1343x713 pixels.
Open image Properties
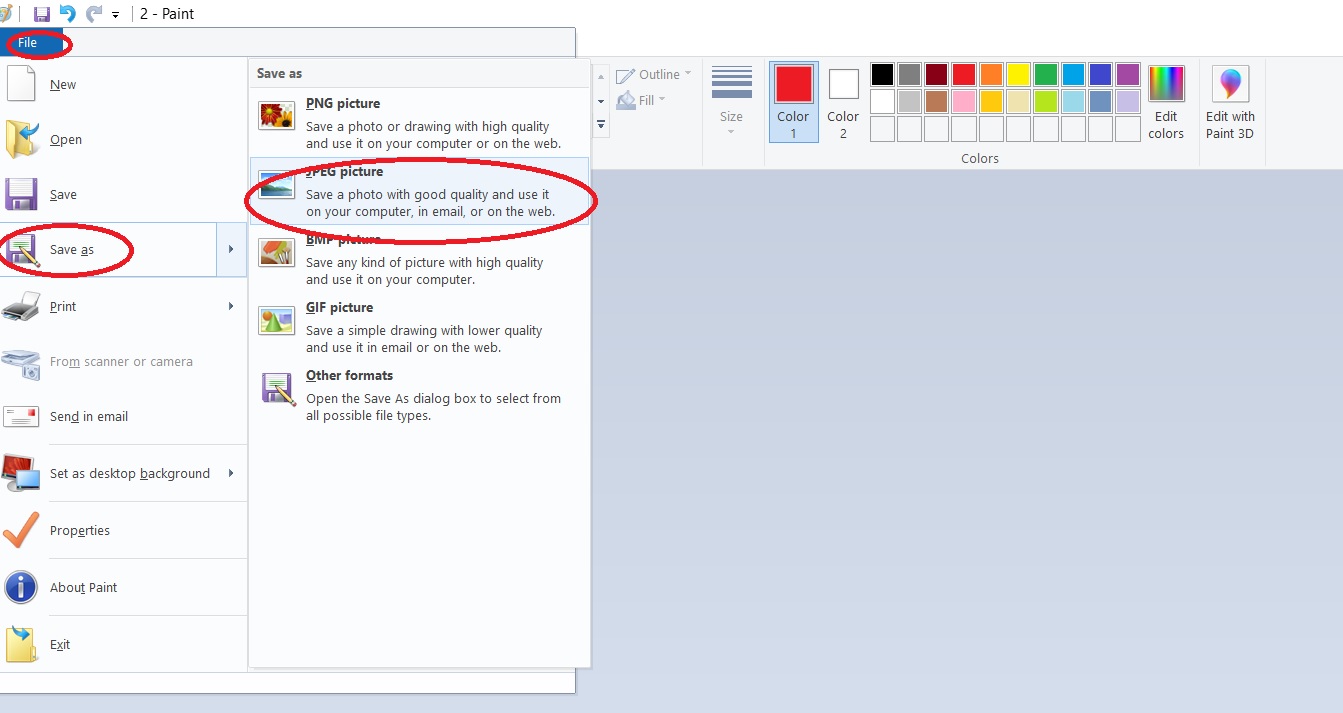point(123,531)
